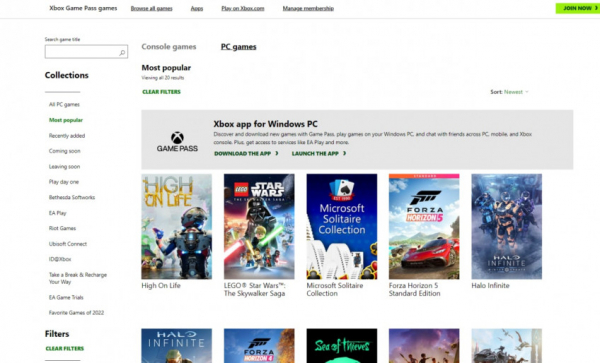
Task: Select Play day one collection
Action: click(x=64, y=182)
